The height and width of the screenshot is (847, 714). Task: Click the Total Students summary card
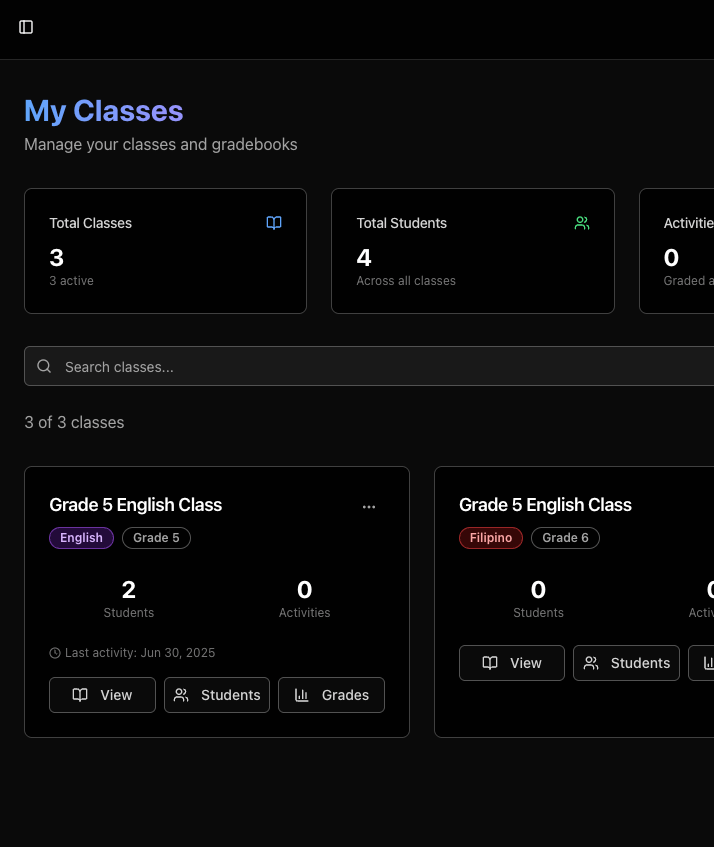pyautogui.click(x=472, y=251)
